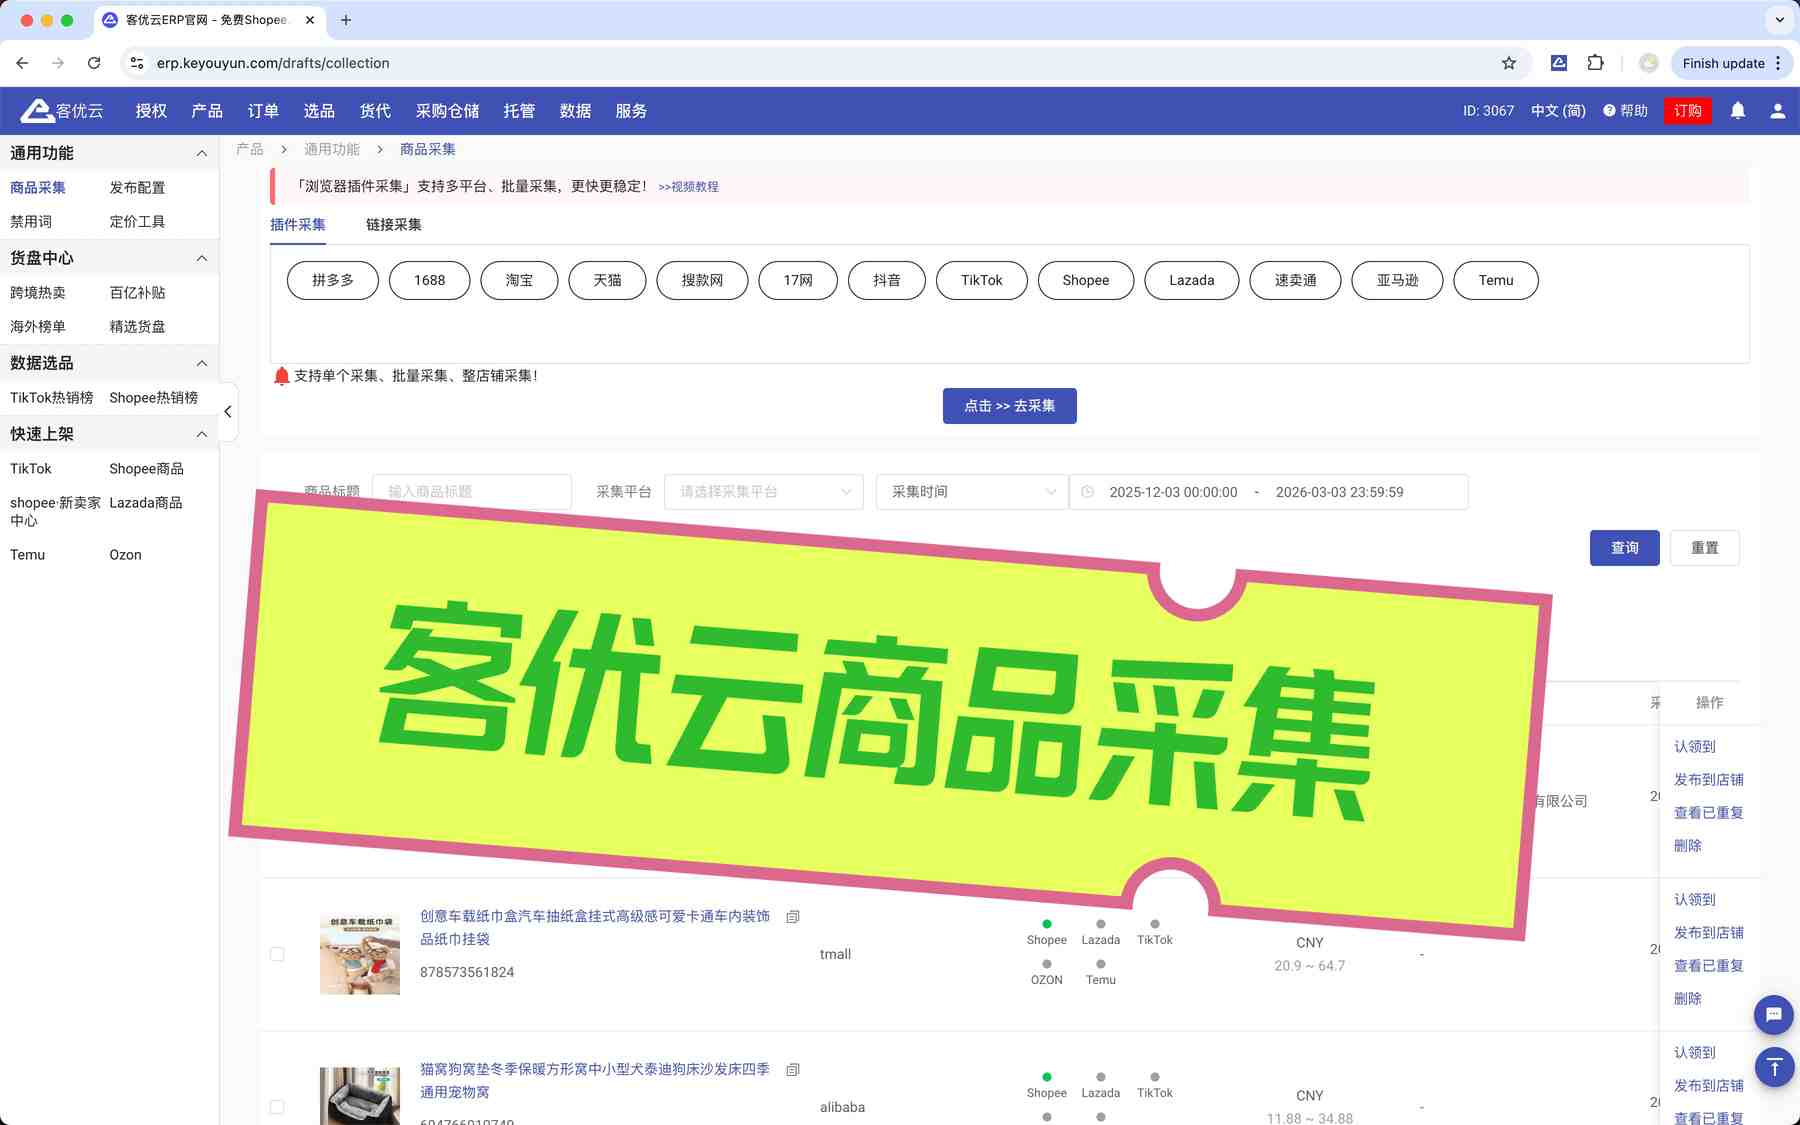
Task: Open the chat support floating button
Action: (x=1773, y=1015)
